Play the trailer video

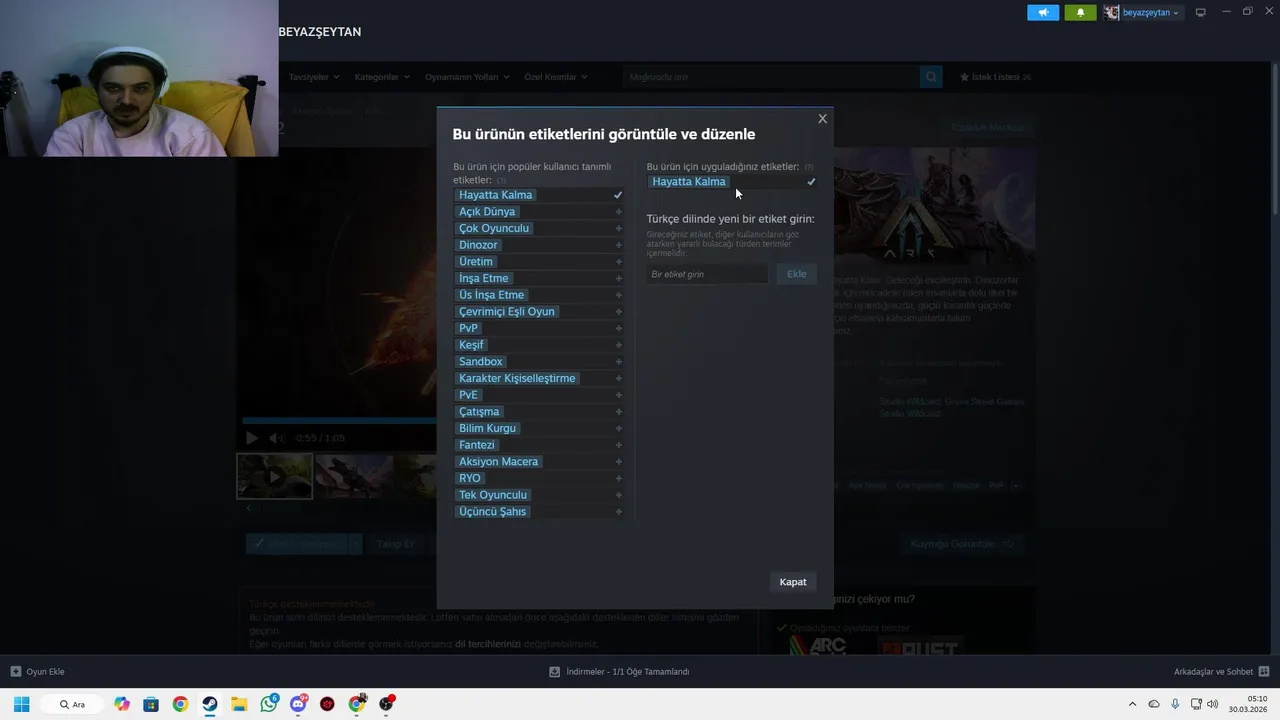click(x=251, y=438)
